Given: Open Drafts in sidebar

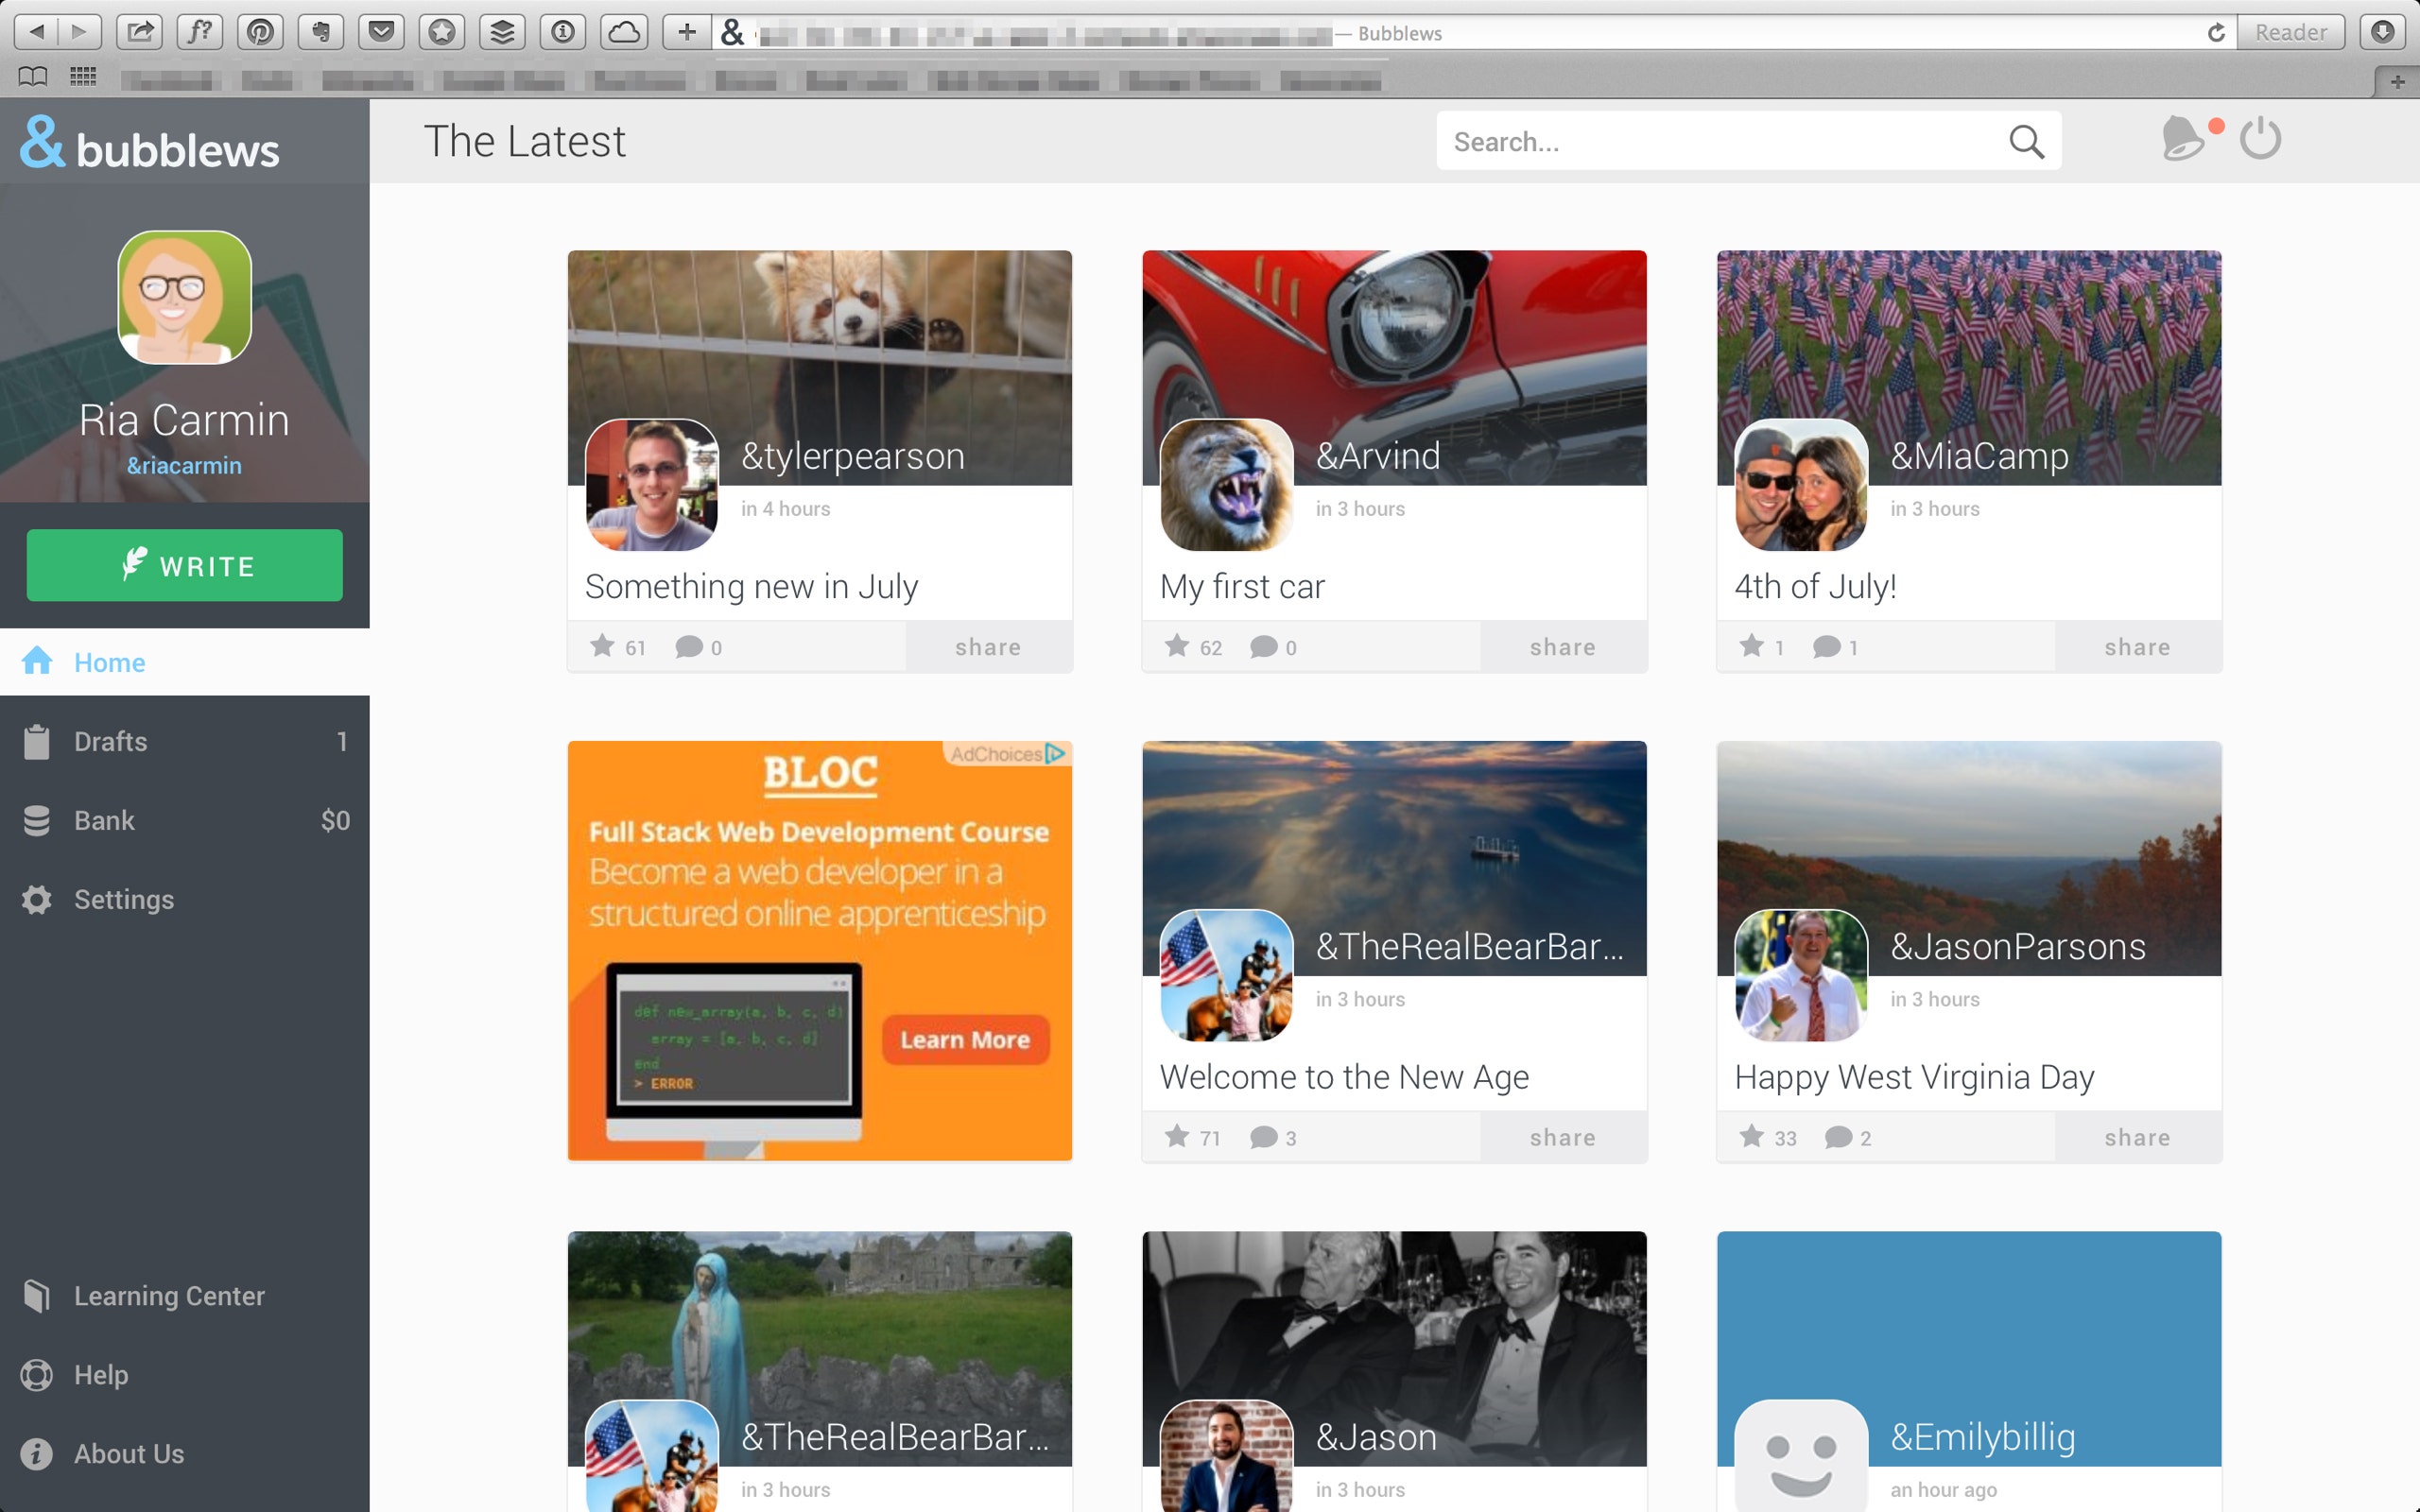Looking at the screenshot, I should [185, 741].
